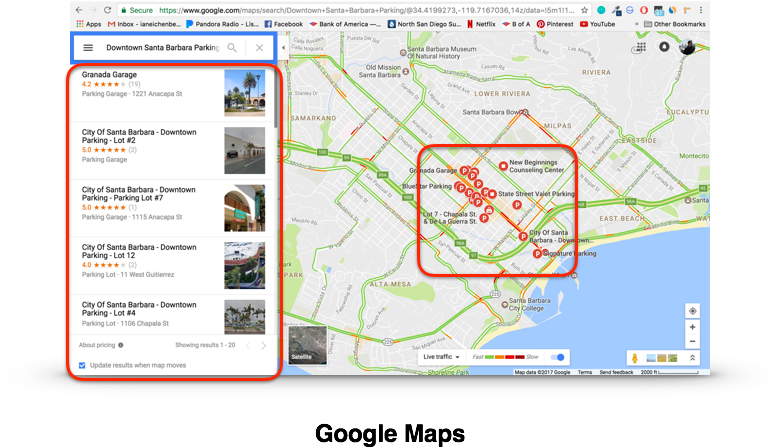Collapse the side panel arrow
Viewport: 778px width, 448px height.
click(283, 48)
